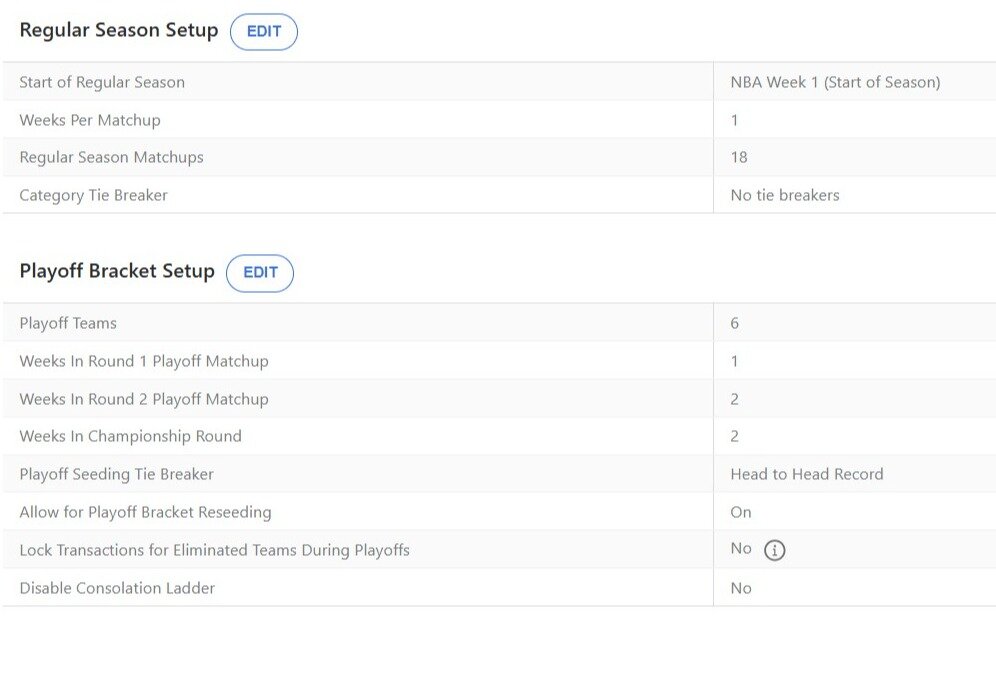Screen dimensions: 996x682
Task: Select the Lock Transactions for Eliminated Teams label
Action: pyautogui.click(x=214, y=550)
